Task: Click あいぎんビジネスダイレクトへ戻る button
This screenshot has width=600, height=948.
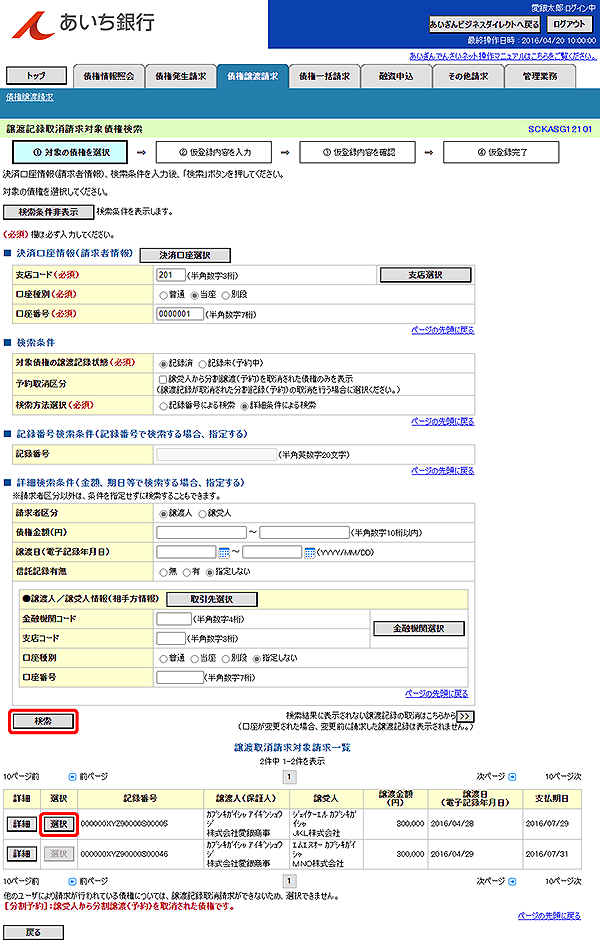Action: tap(484, 24)
